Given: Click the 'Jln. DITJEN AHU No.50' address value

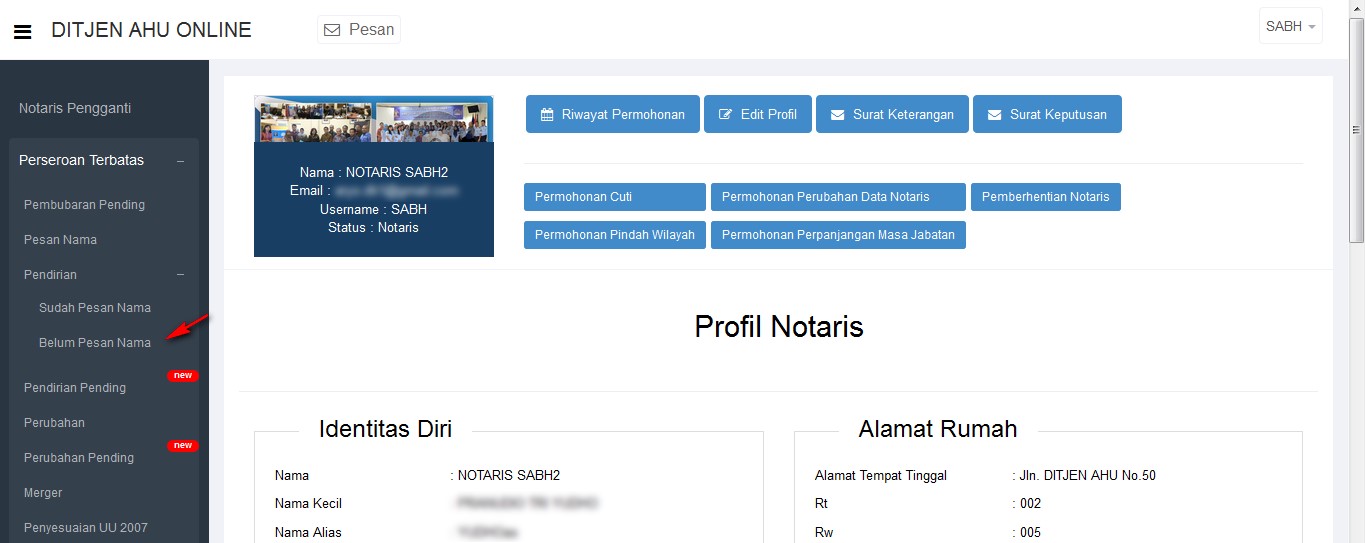Looking at the screenshot, I should [1088, 476].
